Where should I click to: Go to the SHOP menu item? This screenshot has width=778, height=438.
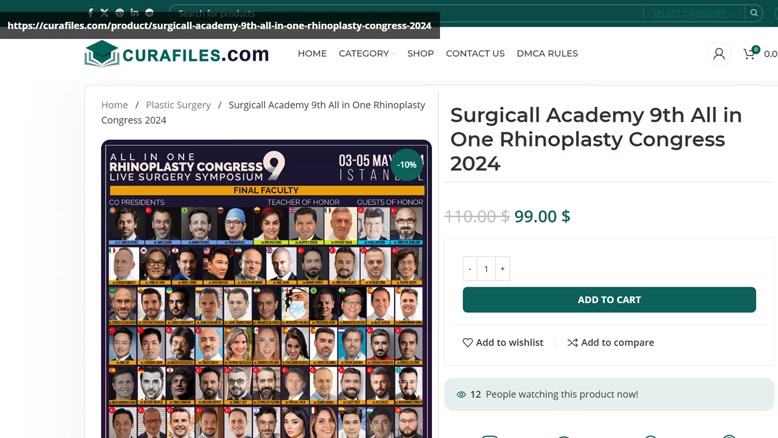[420, 54]
